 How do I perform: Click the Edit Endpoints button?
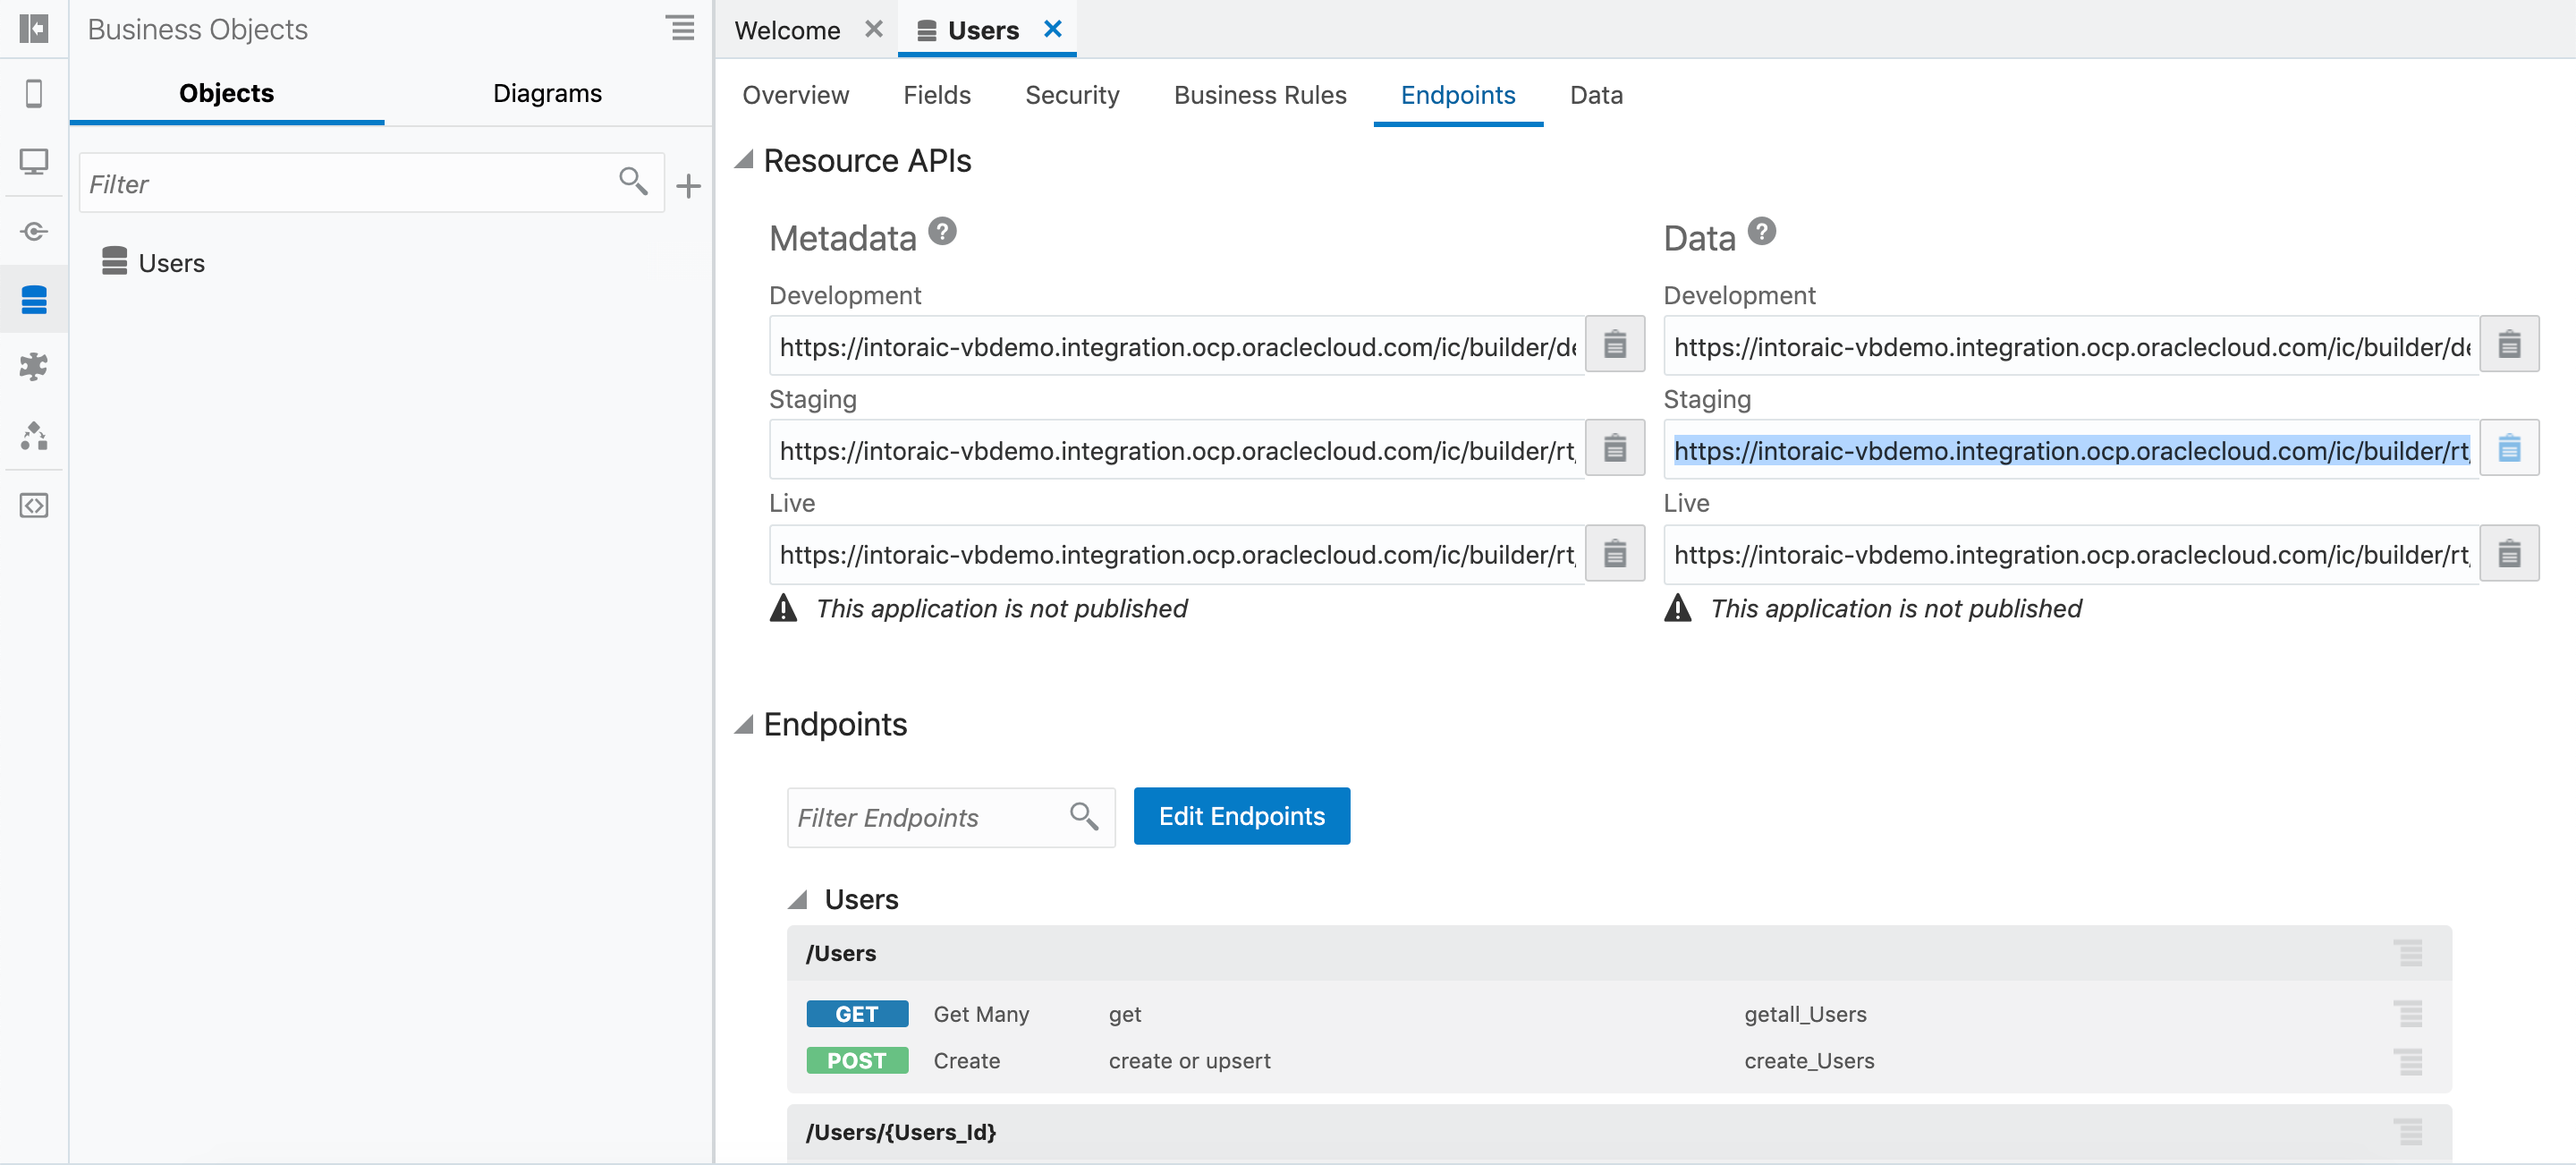pyautogui.click(x=1241, y=816)
